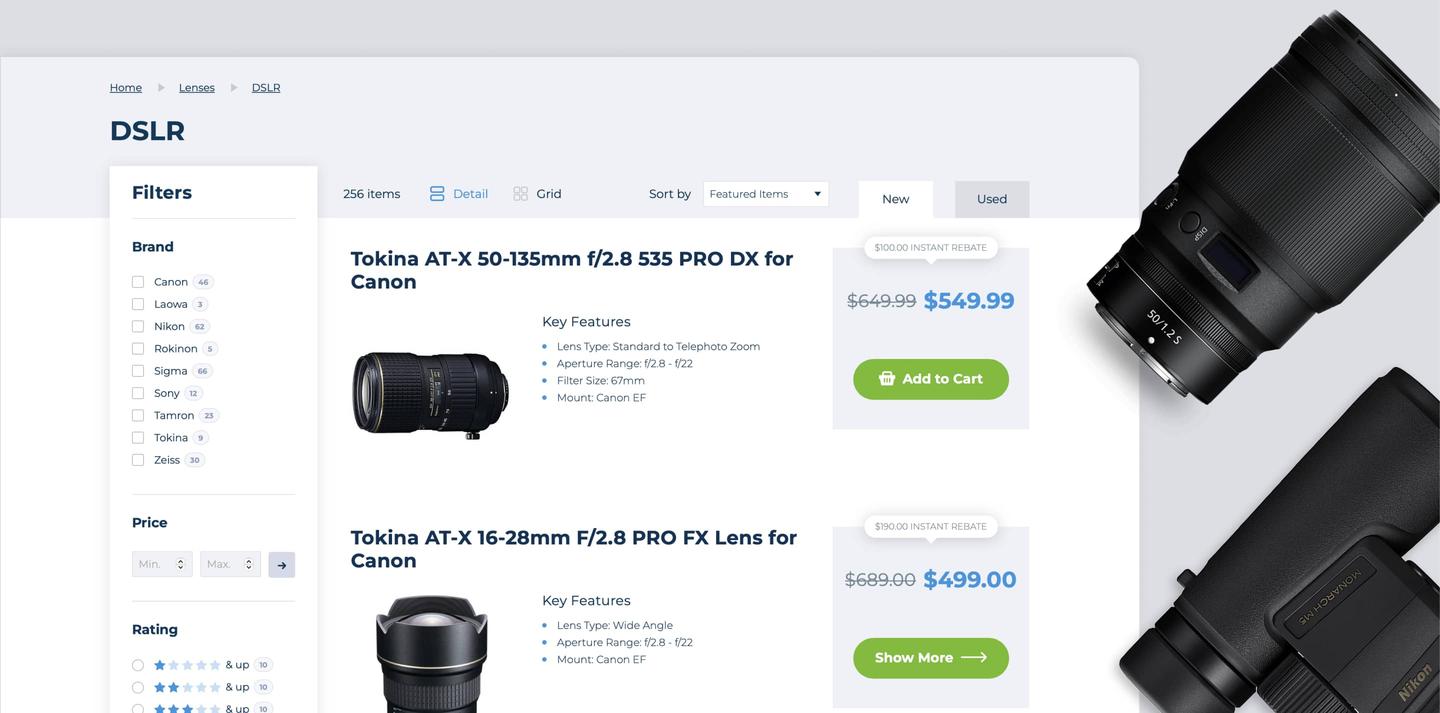Switch to Detail view icon

pyautogui.click(x=437, y=194)
